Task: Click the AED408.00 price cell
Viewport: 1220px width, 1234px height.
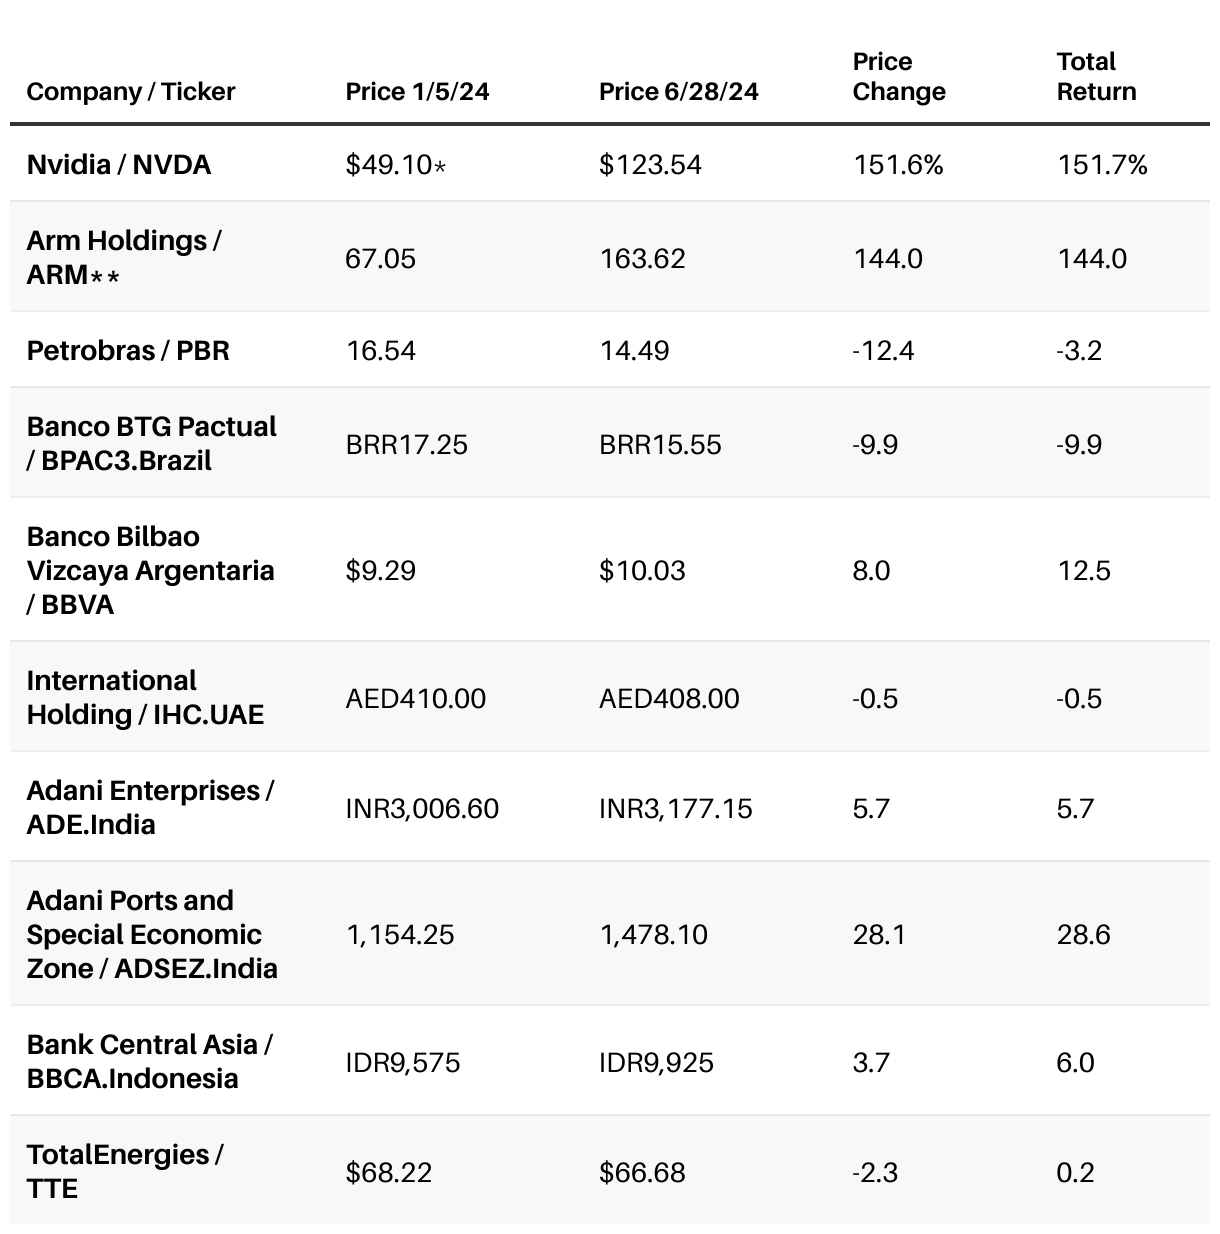Action: click(669, 698)
